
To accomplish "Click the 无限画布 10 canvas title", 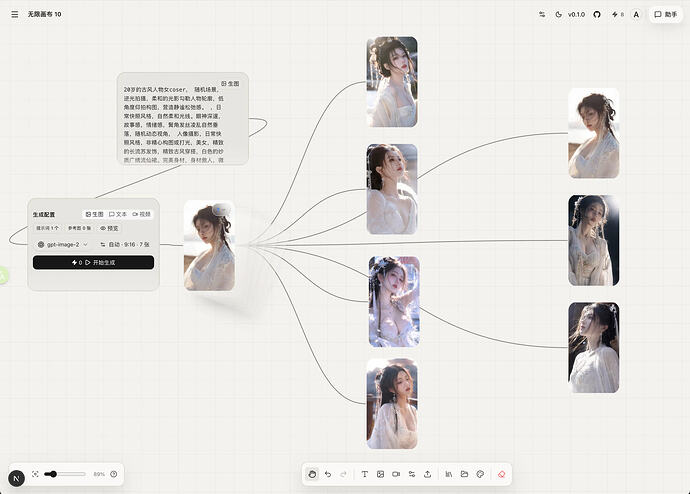I will [x=44, y=14].
